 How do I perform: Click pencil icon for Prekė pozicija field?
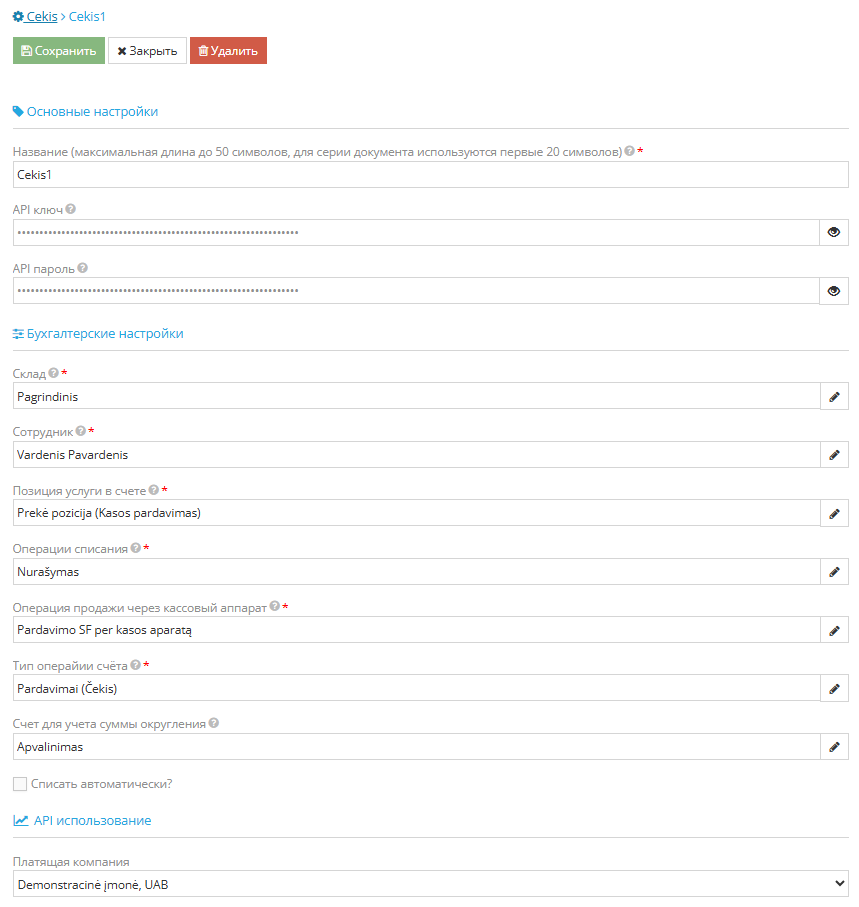point(834,513)
